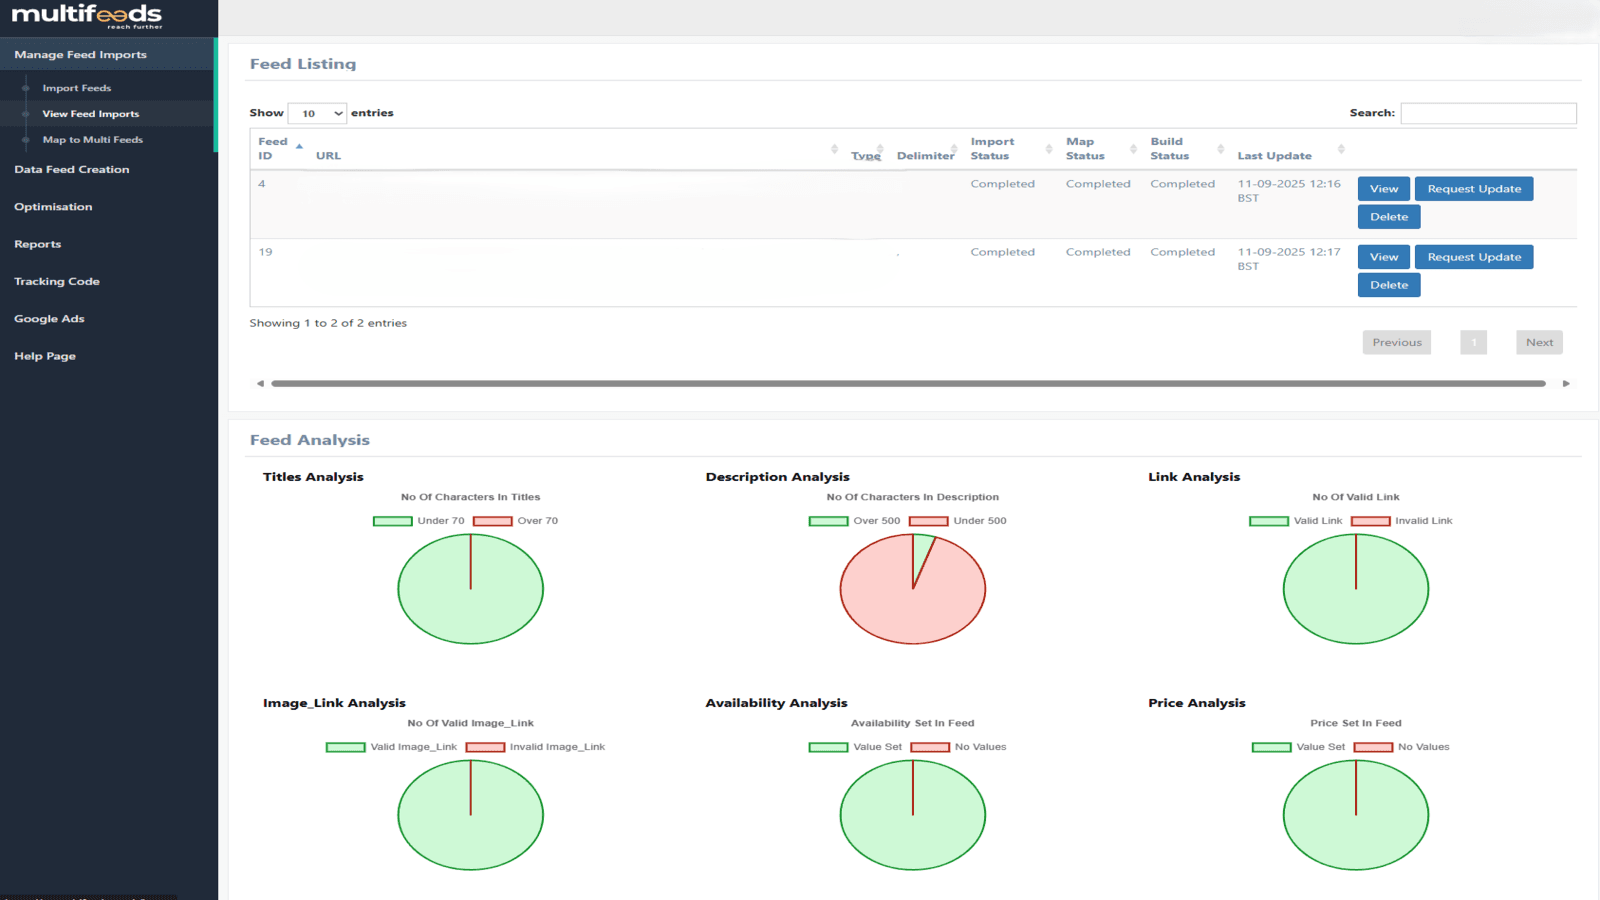Sort table by Type column
1600x900 pixels.
click(x=866, y=149)
